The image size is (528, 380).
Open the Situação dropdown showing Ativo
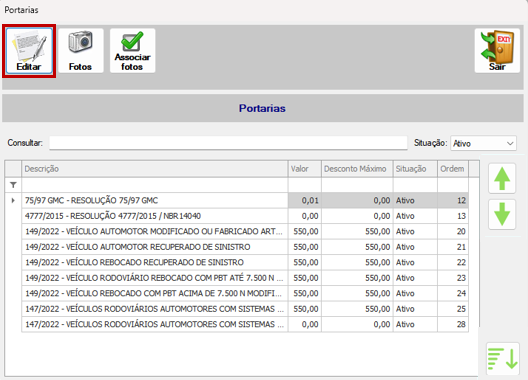483,144
